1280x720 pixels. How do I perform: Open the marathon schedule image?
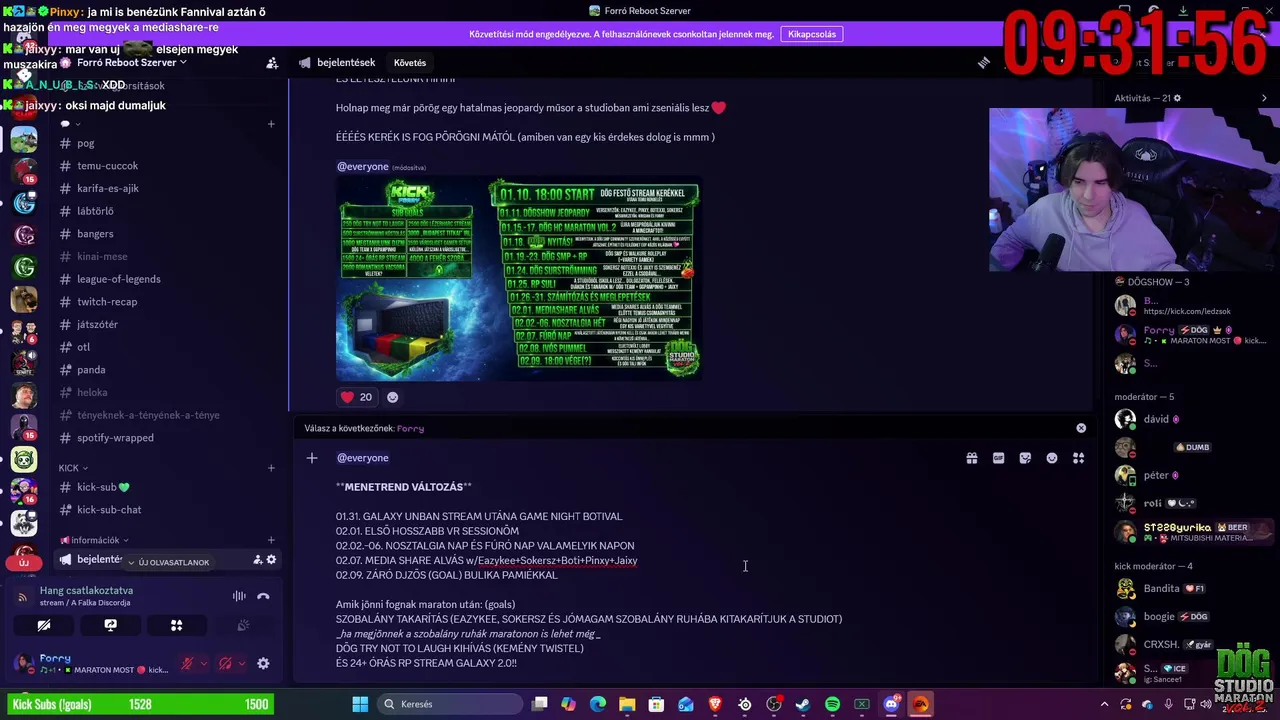tap(518, 278)
